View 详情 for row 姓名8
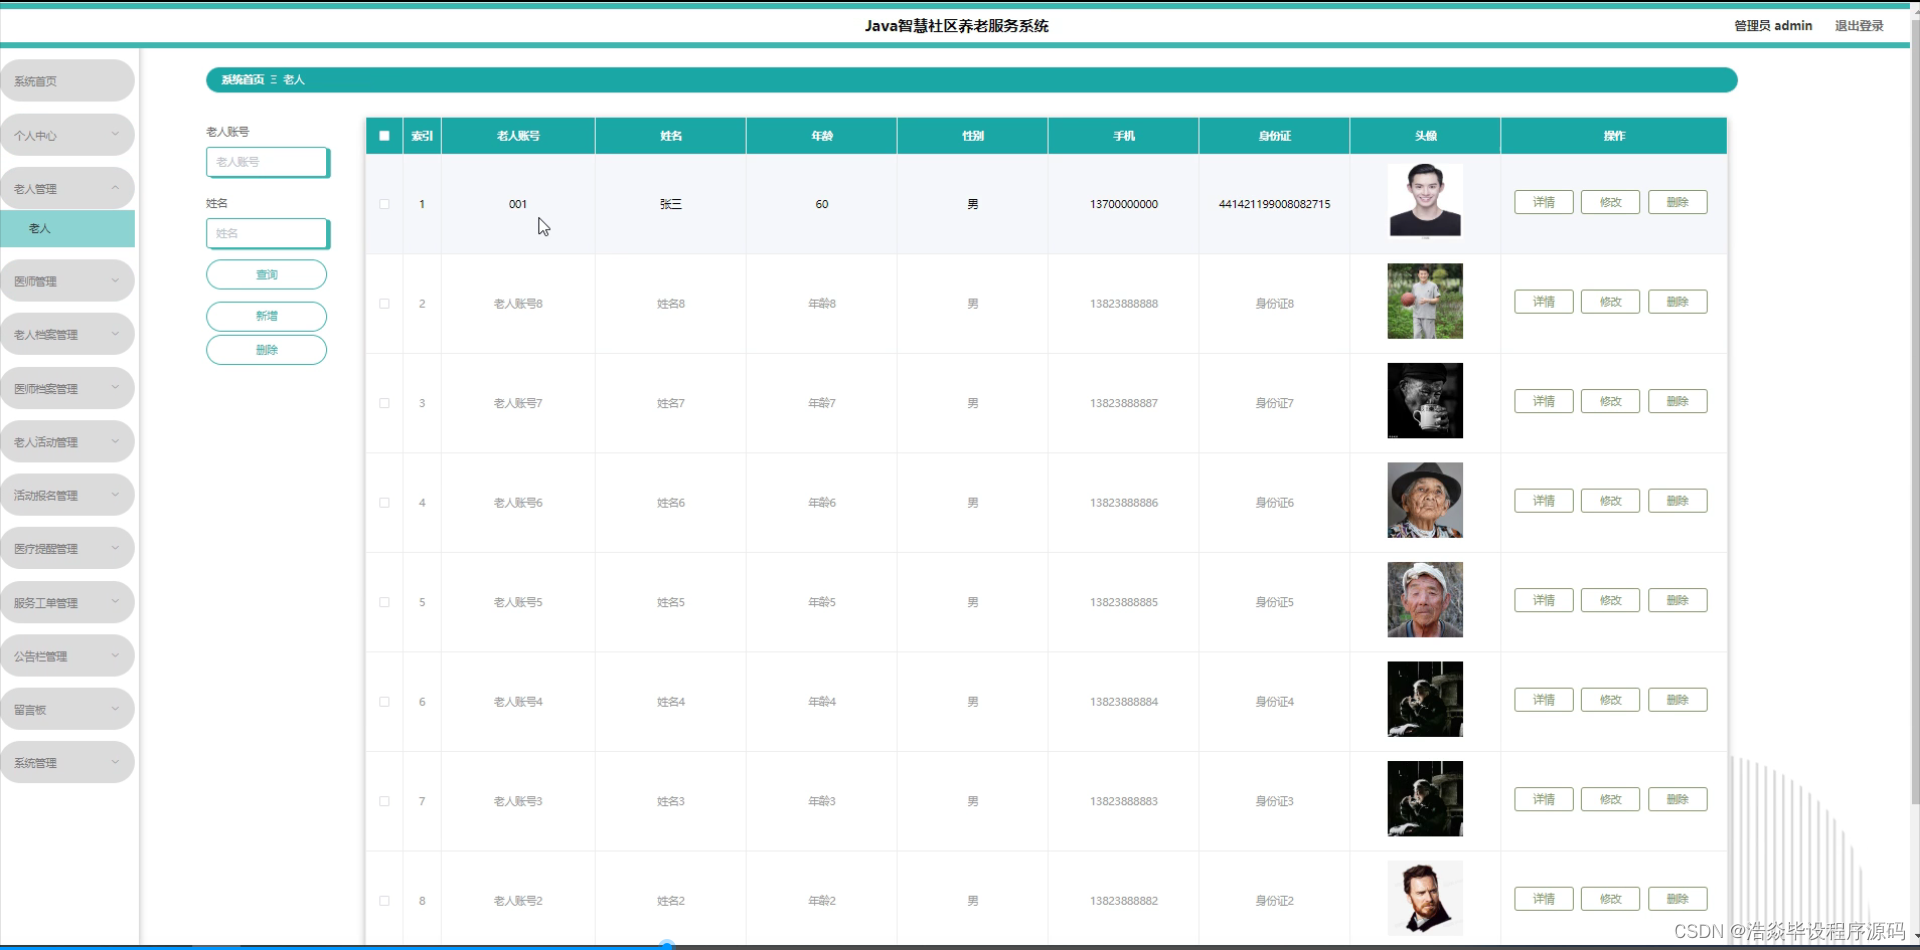The height and width of the screenshot is (950, 1920). tap(1544, 301)
